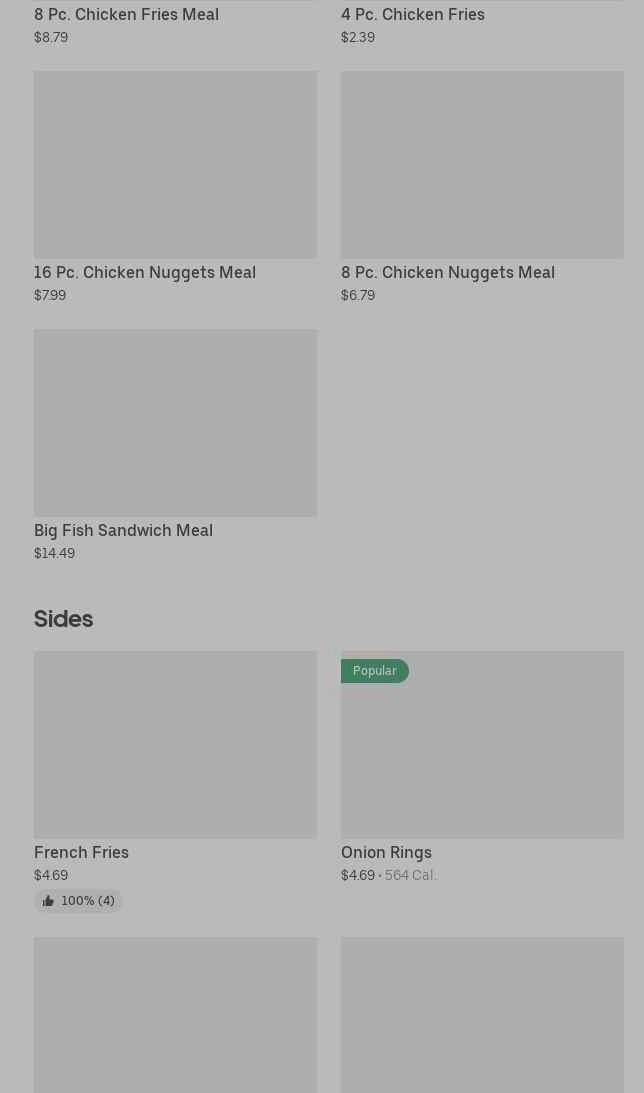Click the thumbs-up icon under French Fries

[x=48, y=901]
